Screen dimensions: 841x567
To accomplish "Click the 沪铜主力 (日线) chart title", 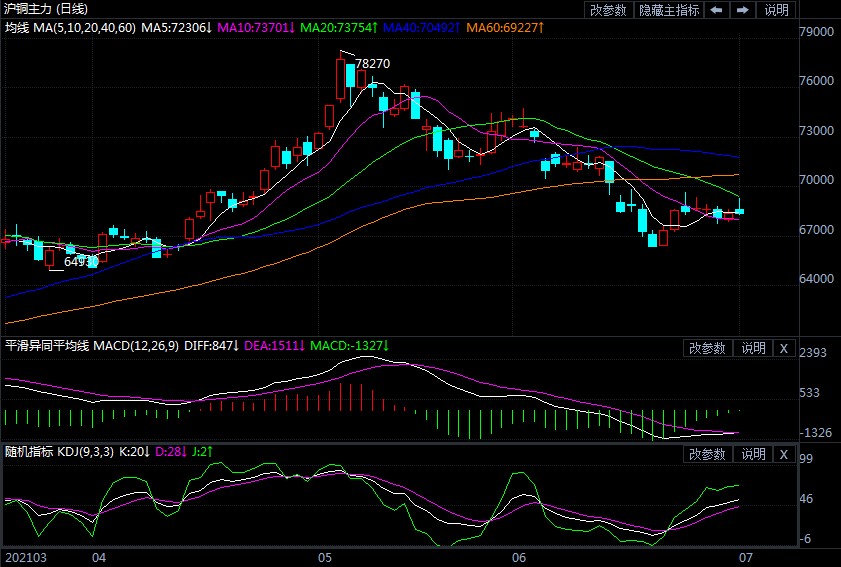I will coord(47,9).
